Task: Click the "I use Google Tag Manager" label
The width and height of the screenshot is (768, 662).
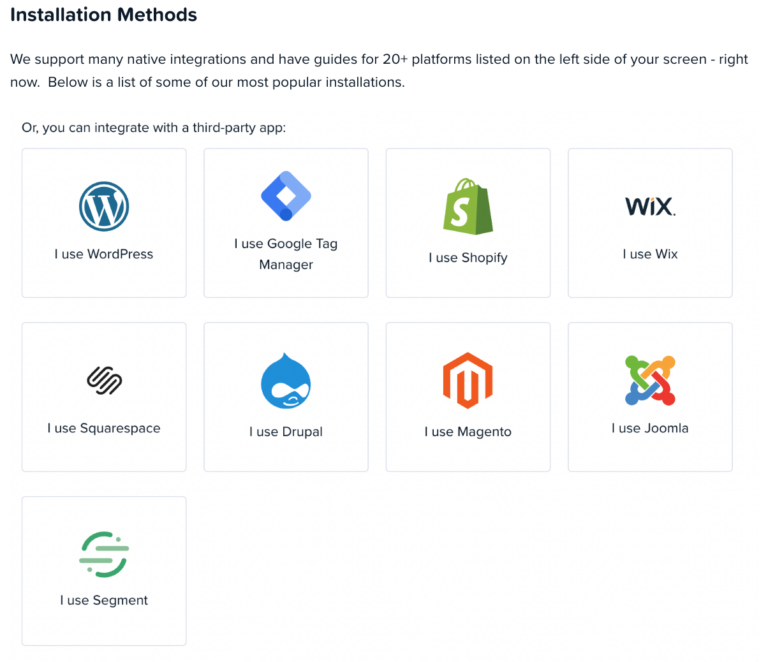Action: point(286,254)
